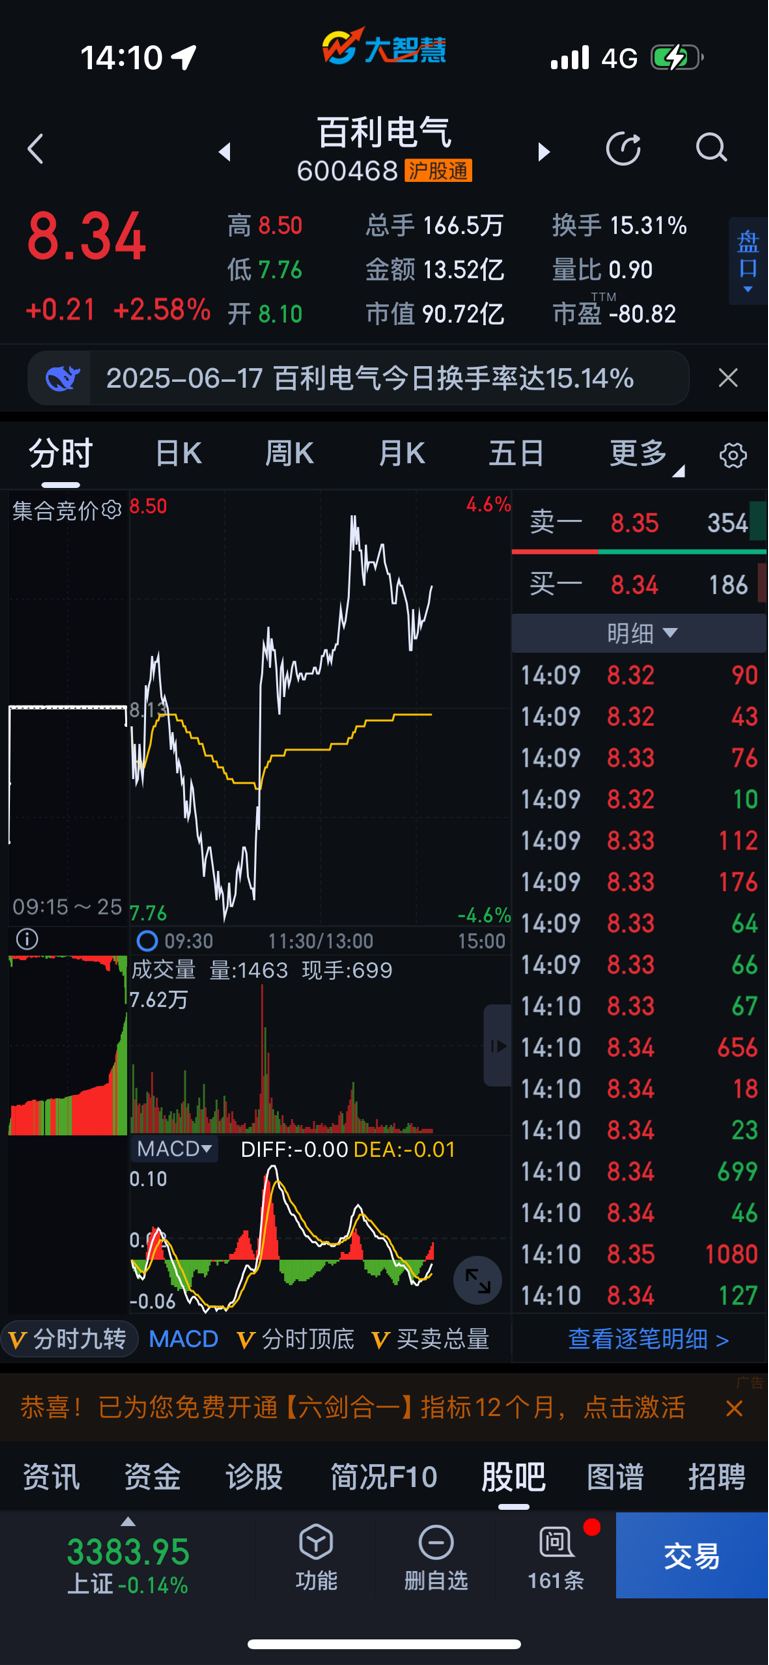
Task: Open the 明细 dropdown
Action: (x=640, y=633)
